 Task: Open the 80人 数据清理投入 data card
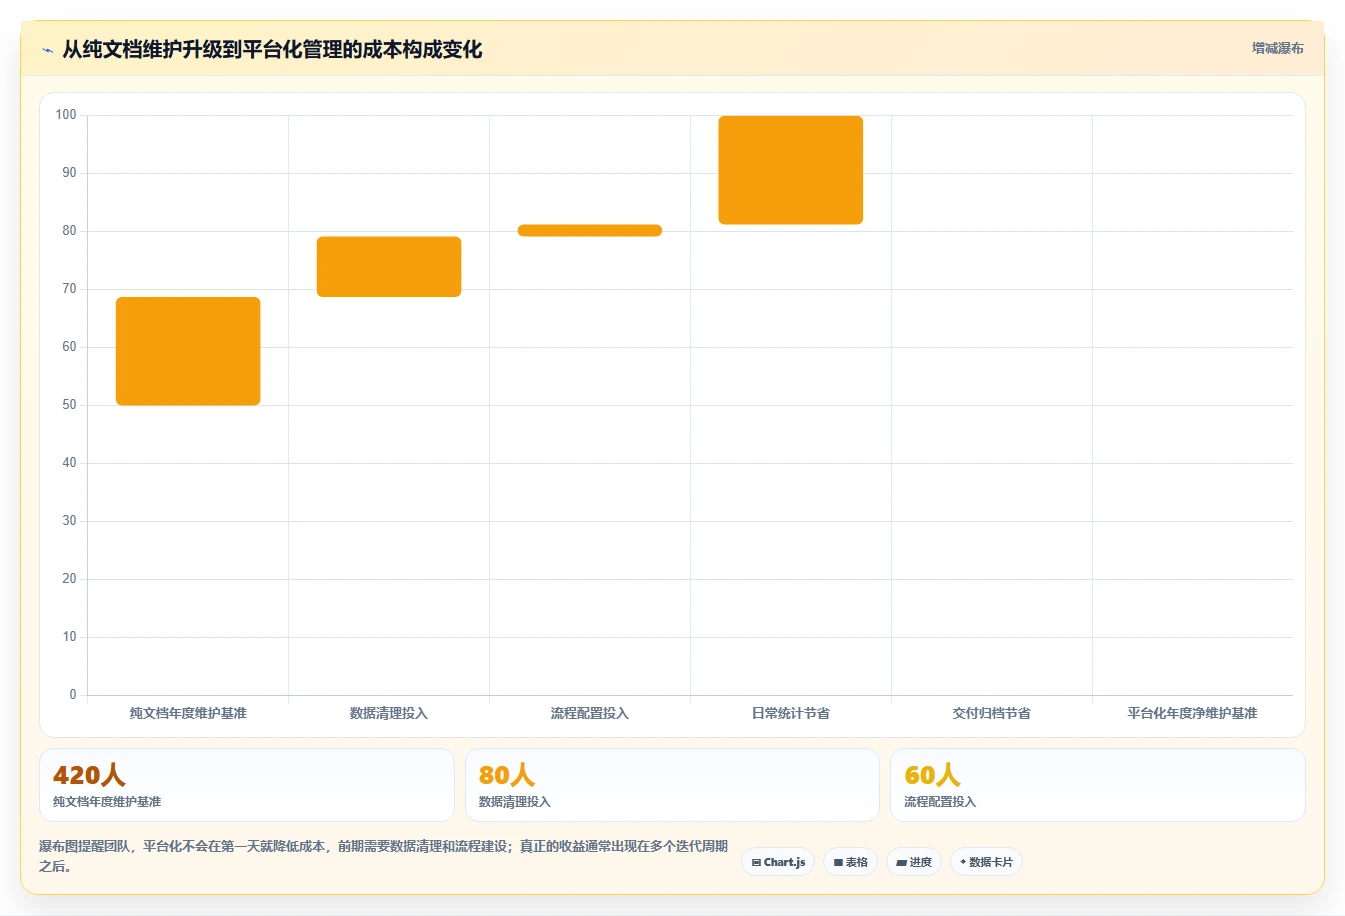[672, 785]
